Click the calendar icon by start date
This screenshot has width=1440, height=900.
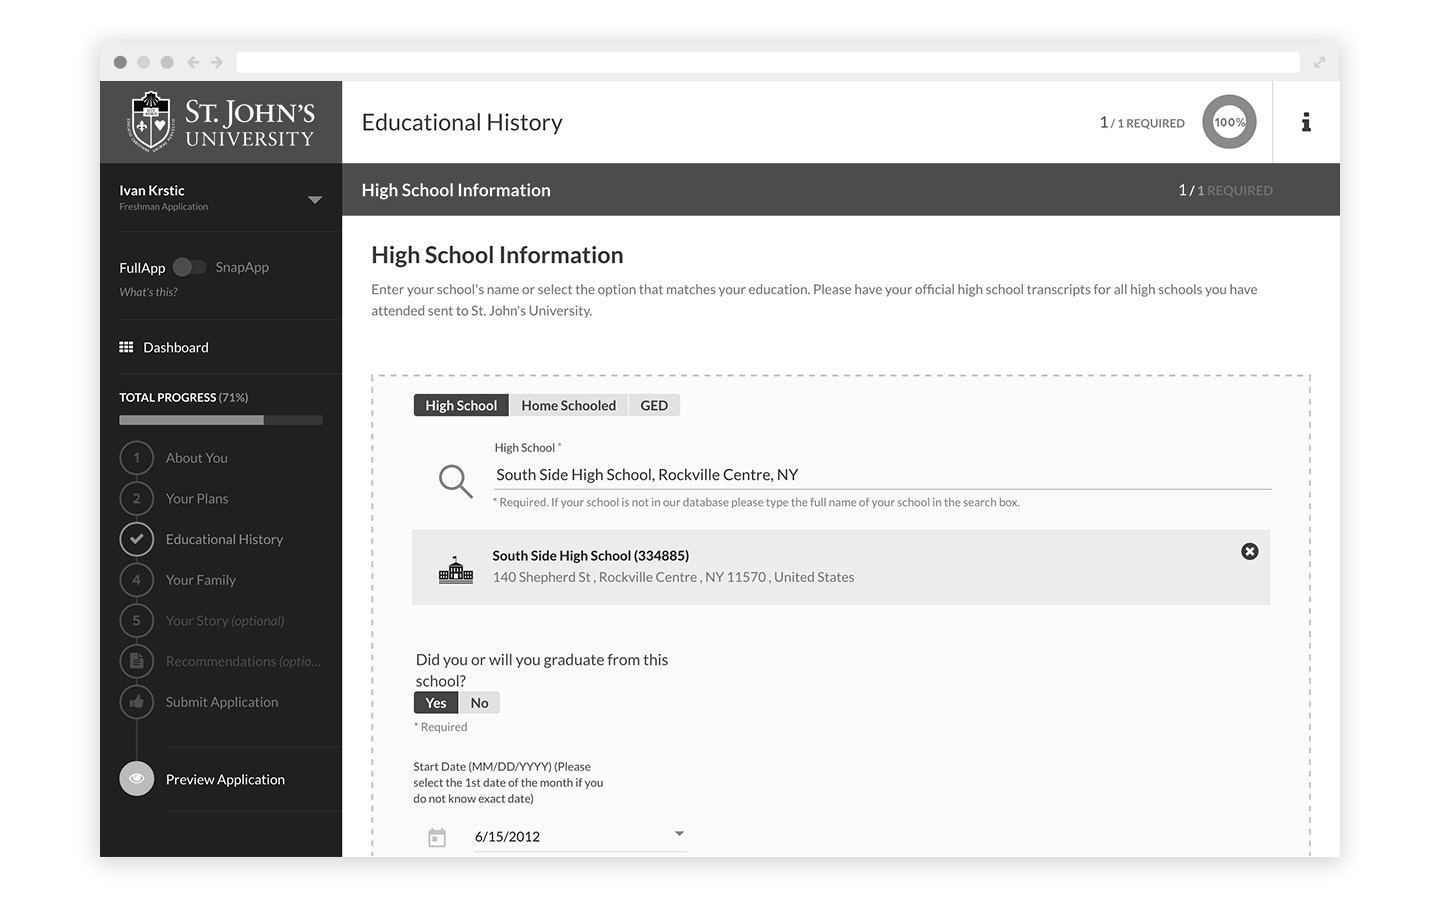437,838
